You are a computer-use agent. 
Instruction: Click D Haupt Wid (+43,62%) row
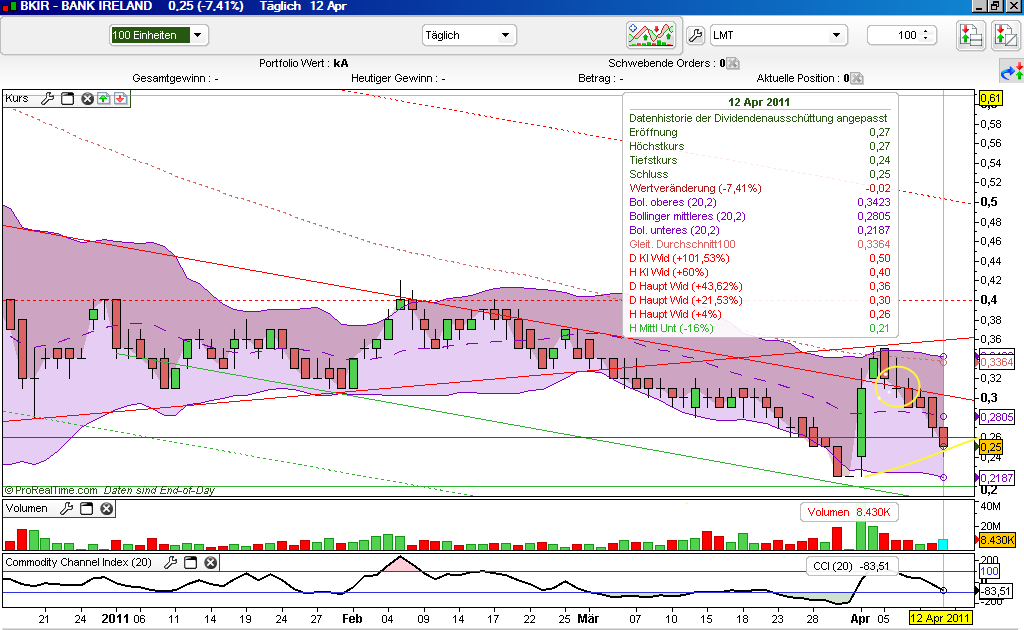760,287
